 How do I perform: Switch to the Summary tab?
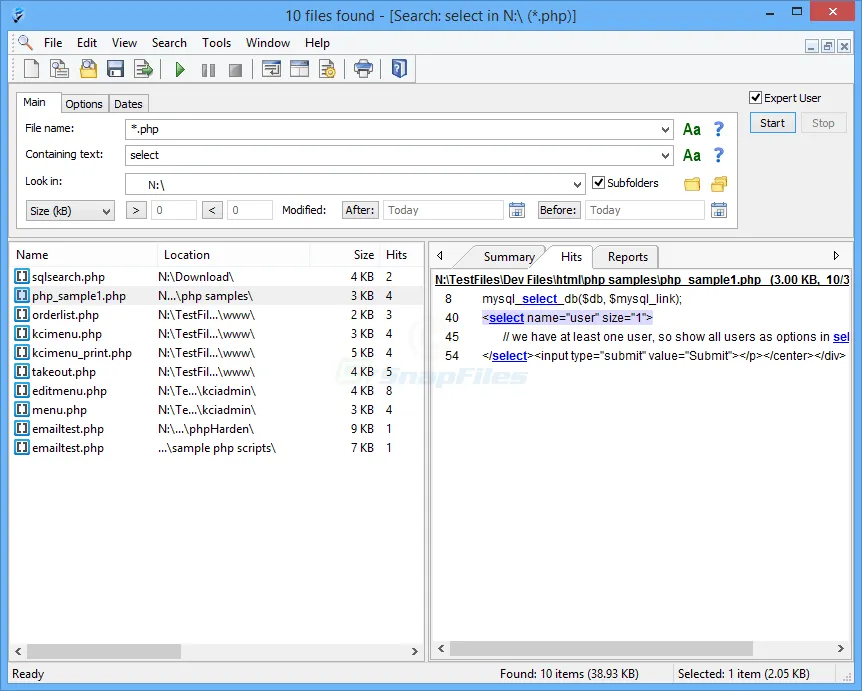click(508, 257)
